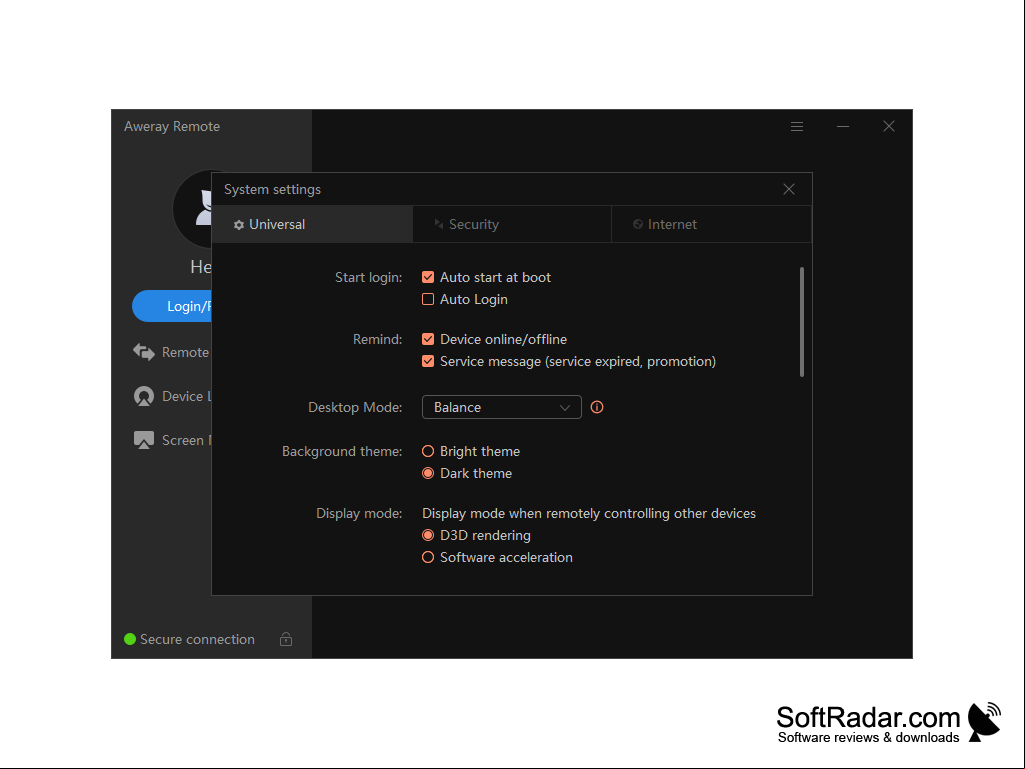1025x769 pixels.
Task: Uncheck Device online/offline reminder
Action: pyautogui.click(x=428, y=339)
